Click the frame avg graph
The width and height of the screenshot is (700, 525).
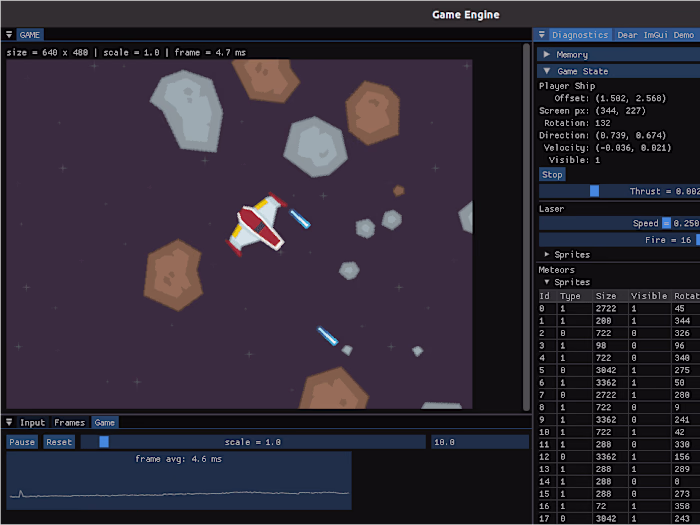(179, 480)
